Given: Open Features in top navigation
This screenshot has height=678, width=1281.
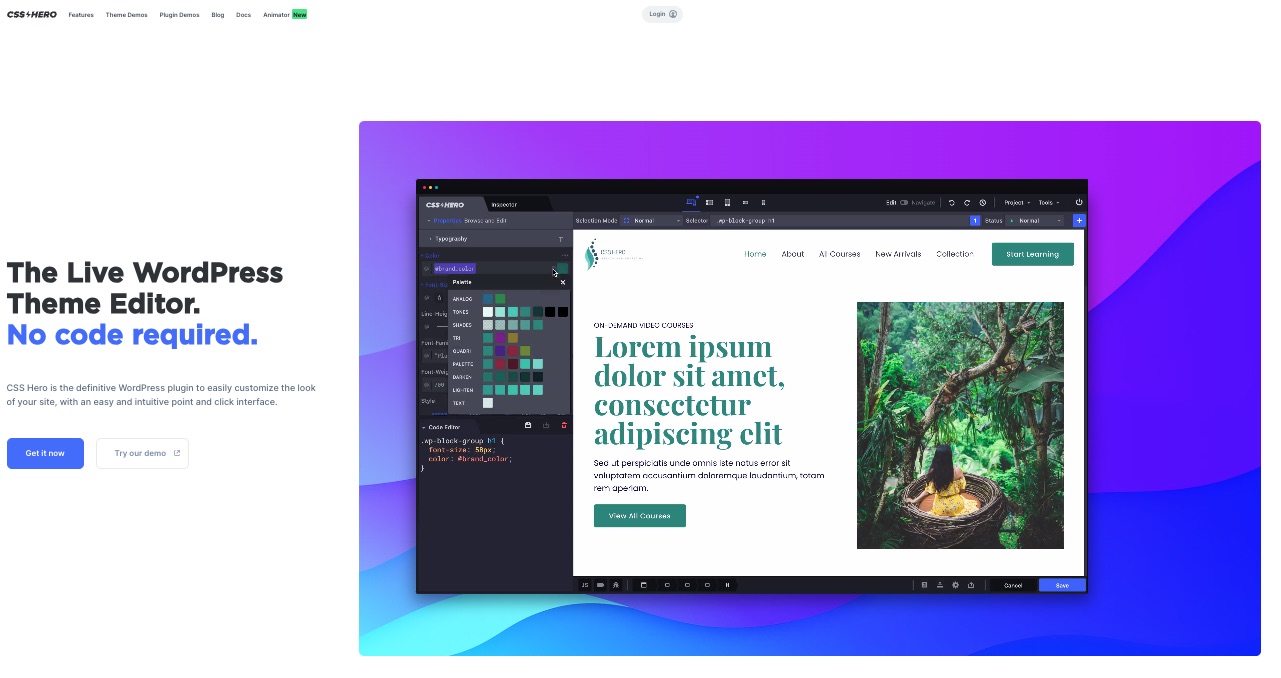Looking at the screenshot, I should 81,15.
